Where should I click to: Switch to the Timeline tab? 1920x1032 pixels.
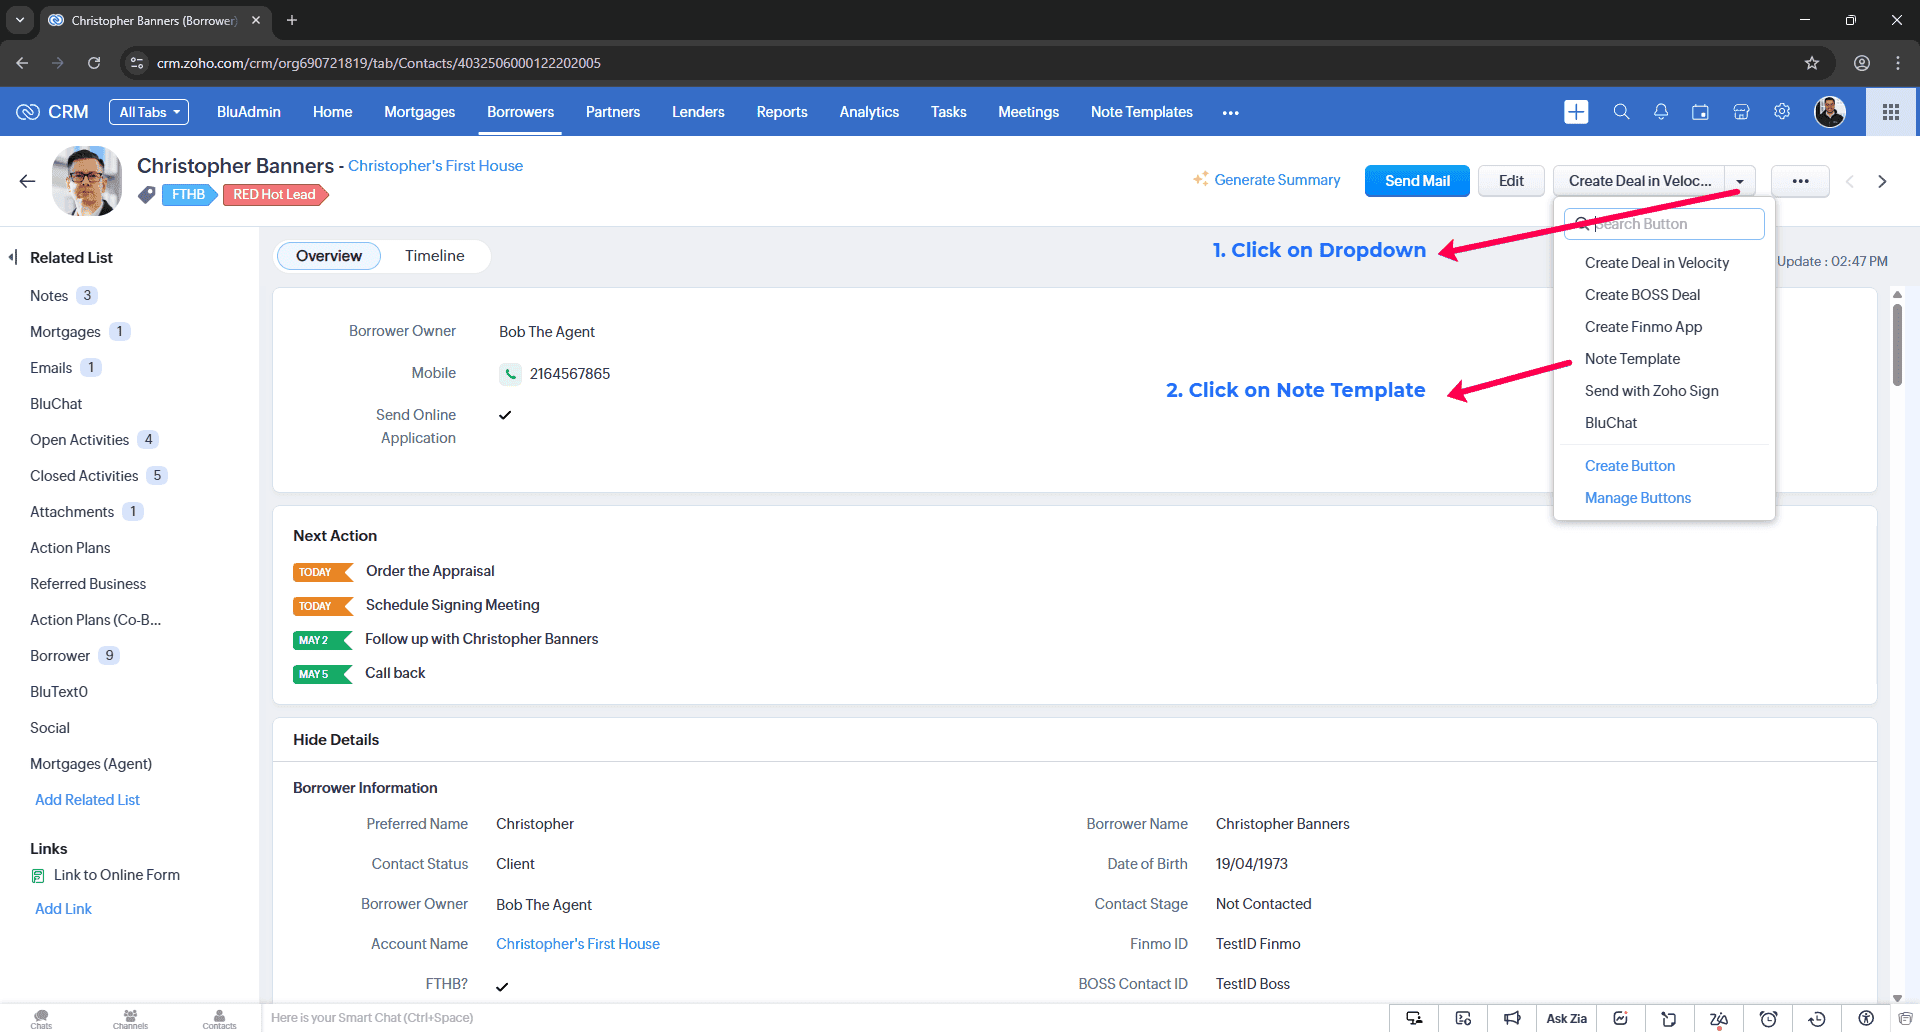[434, 256]
